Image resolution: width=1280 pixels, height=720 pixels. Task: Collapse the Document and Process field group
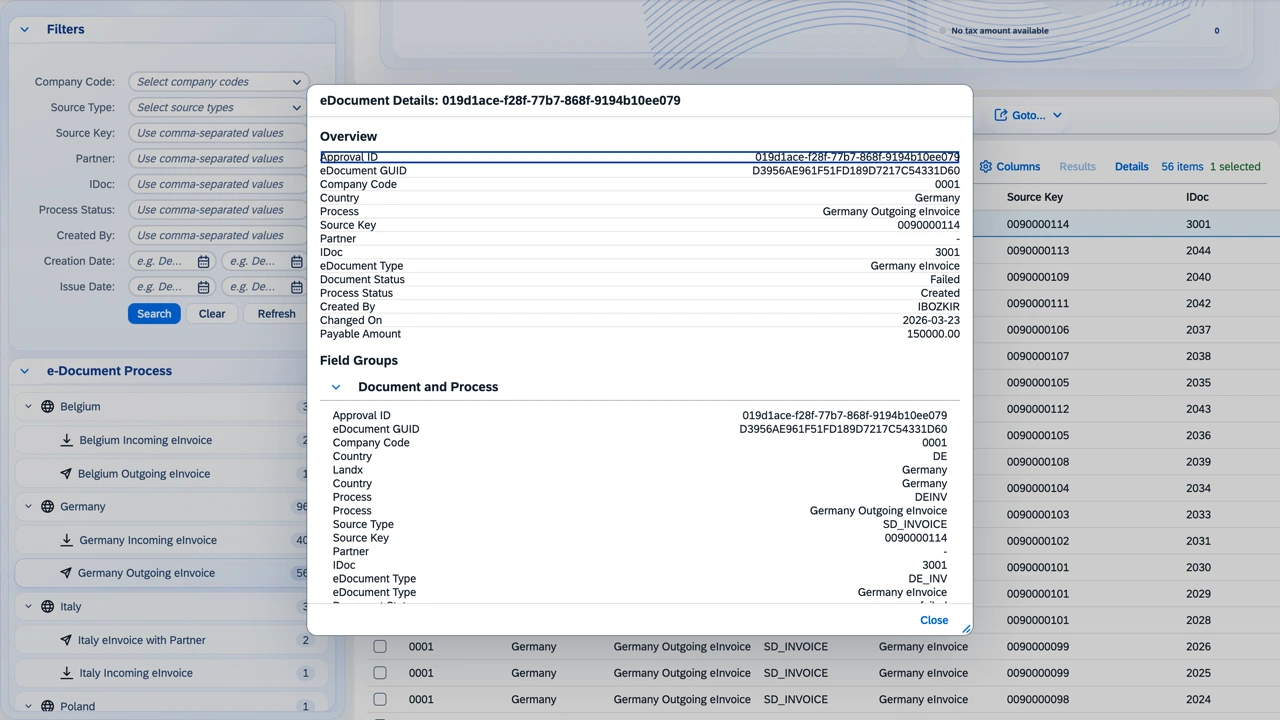coord(336,387)
